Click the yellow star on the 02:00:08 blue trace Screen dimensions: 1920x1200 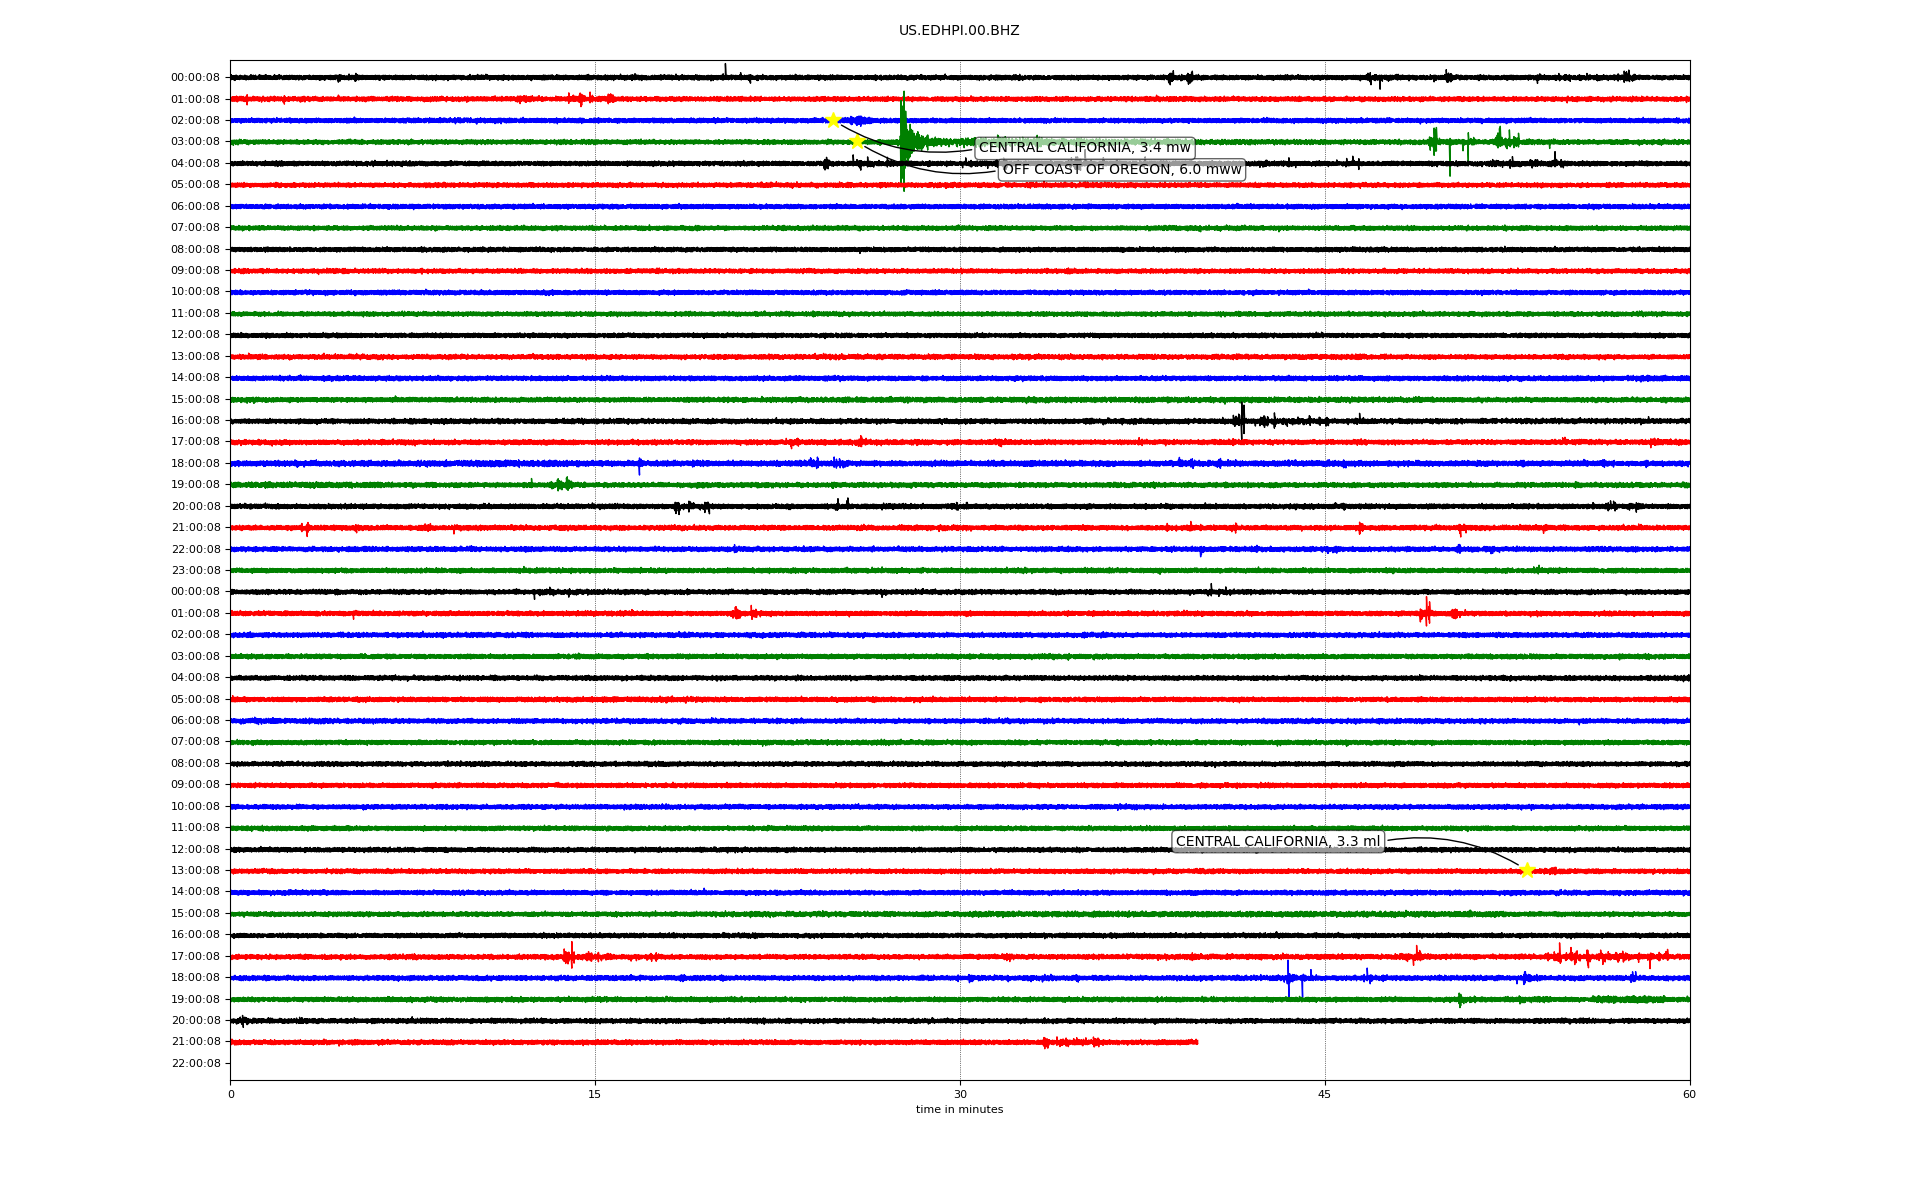click(833, 120)
